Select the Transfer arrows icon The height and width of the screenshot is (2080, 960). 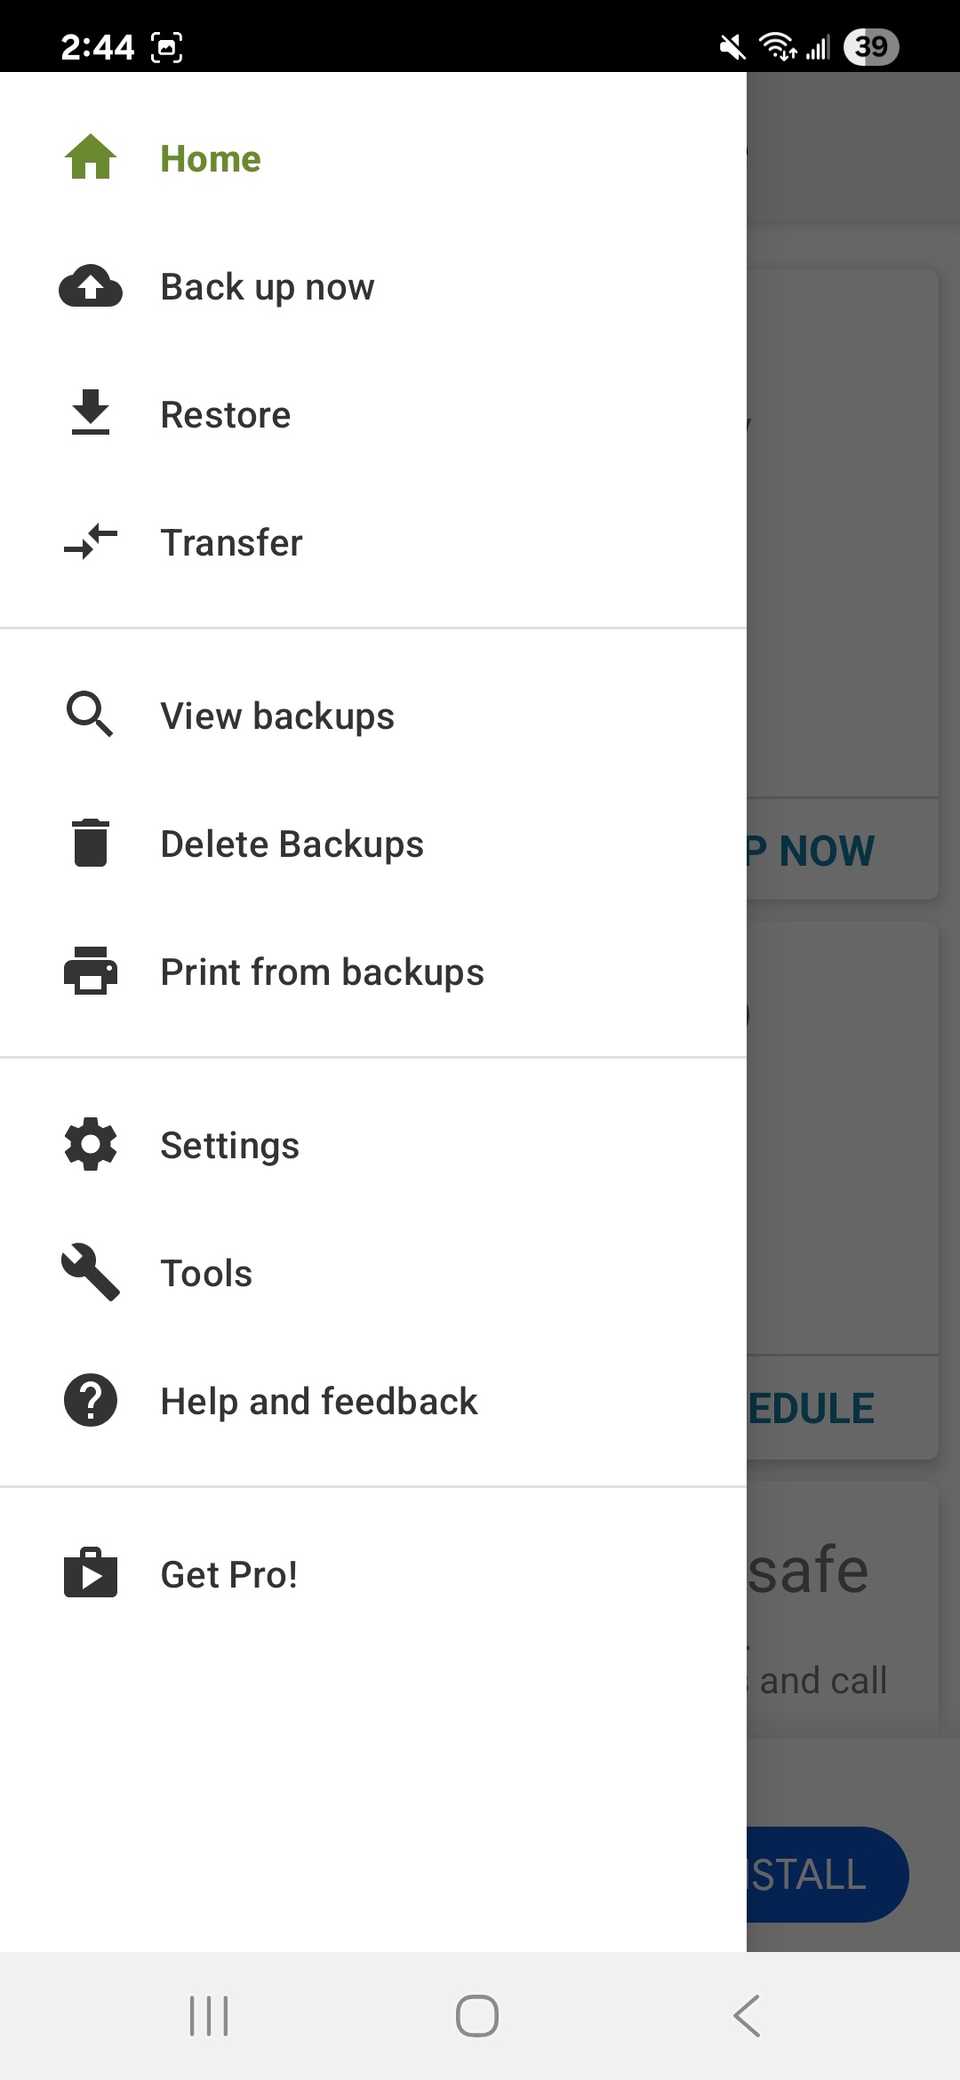(90, 542)
